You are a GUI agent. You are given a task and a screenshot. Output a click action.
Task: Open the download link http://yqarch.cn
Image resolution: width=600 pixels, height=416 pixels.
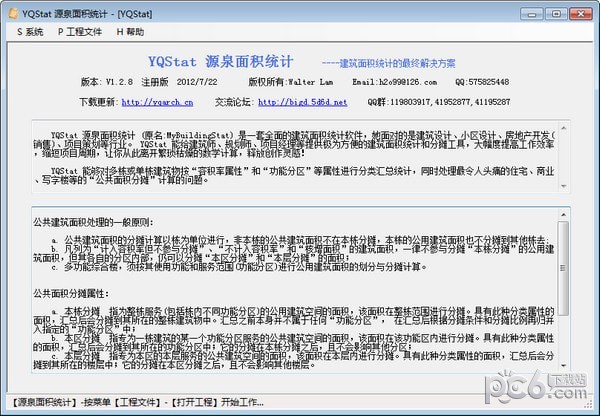click(x=157, y=102)
